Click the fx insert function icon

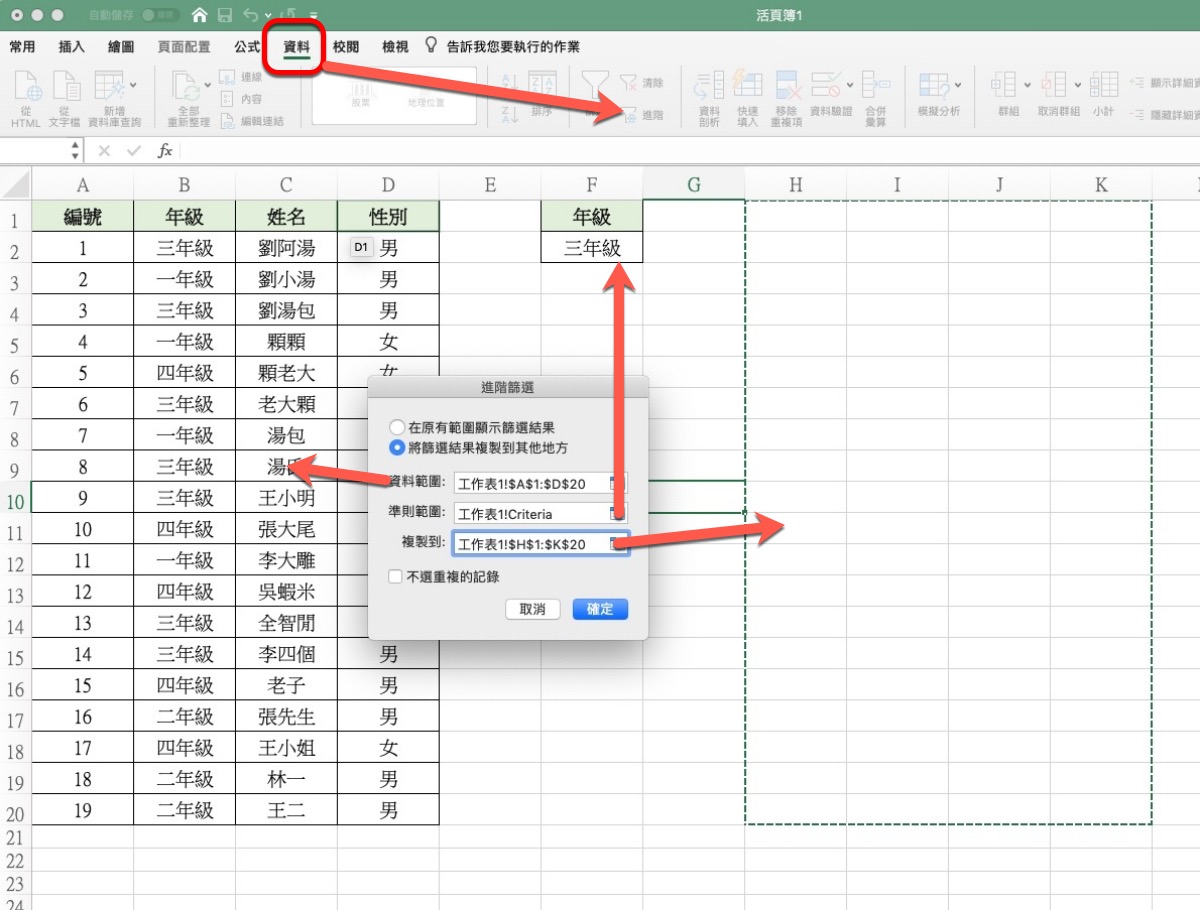(165, 151)
